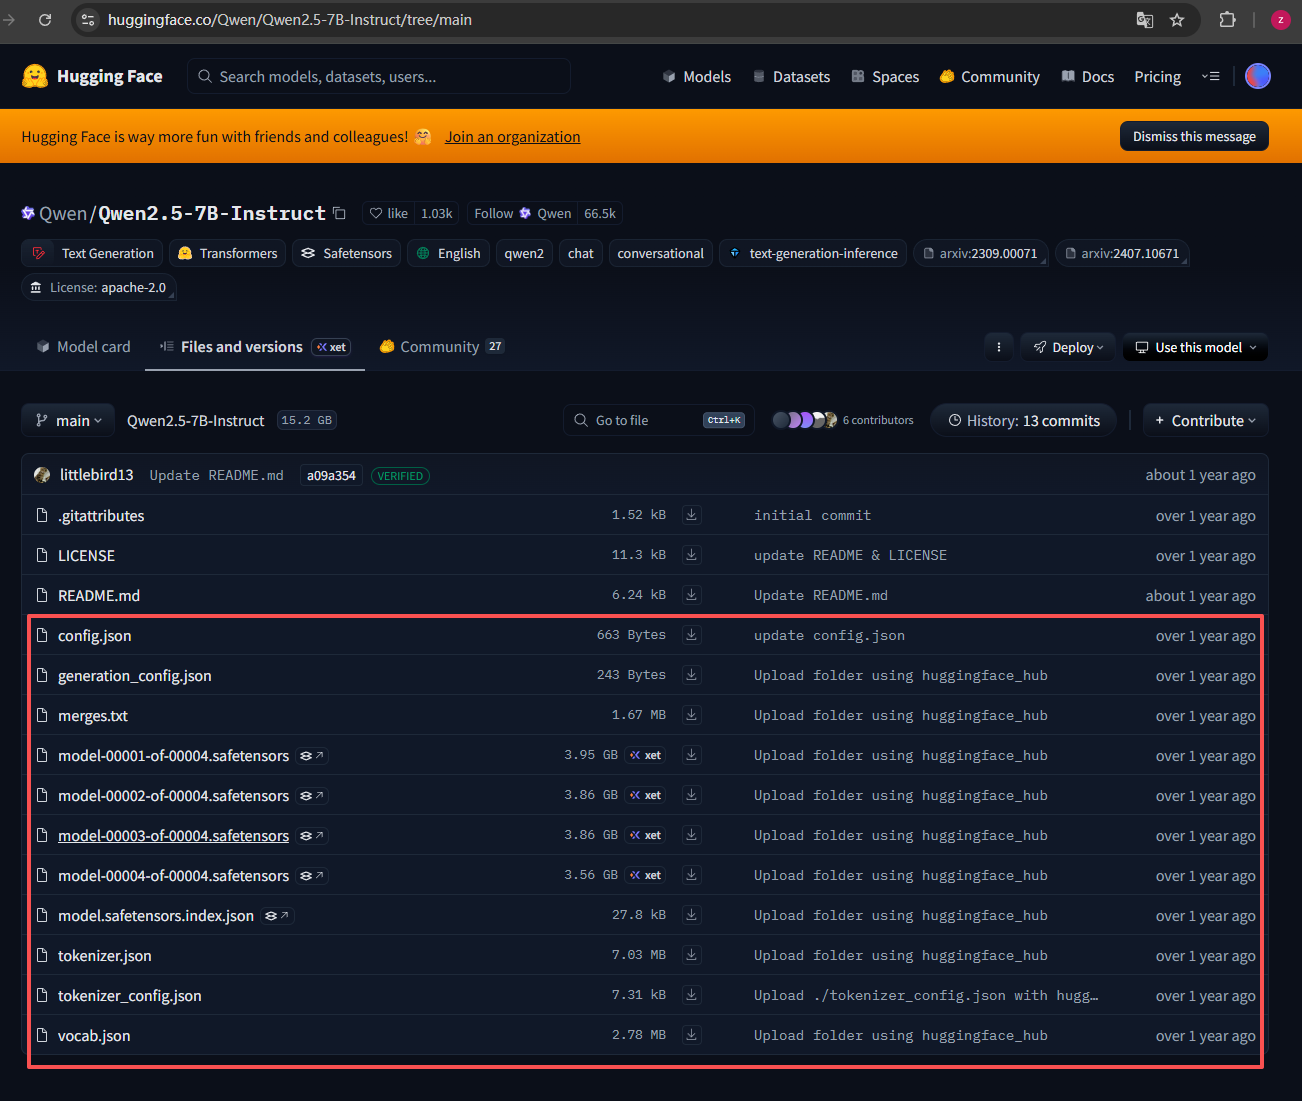Open the Text Generation tag
The image size is (1302, 1101).
click(91, 253)
